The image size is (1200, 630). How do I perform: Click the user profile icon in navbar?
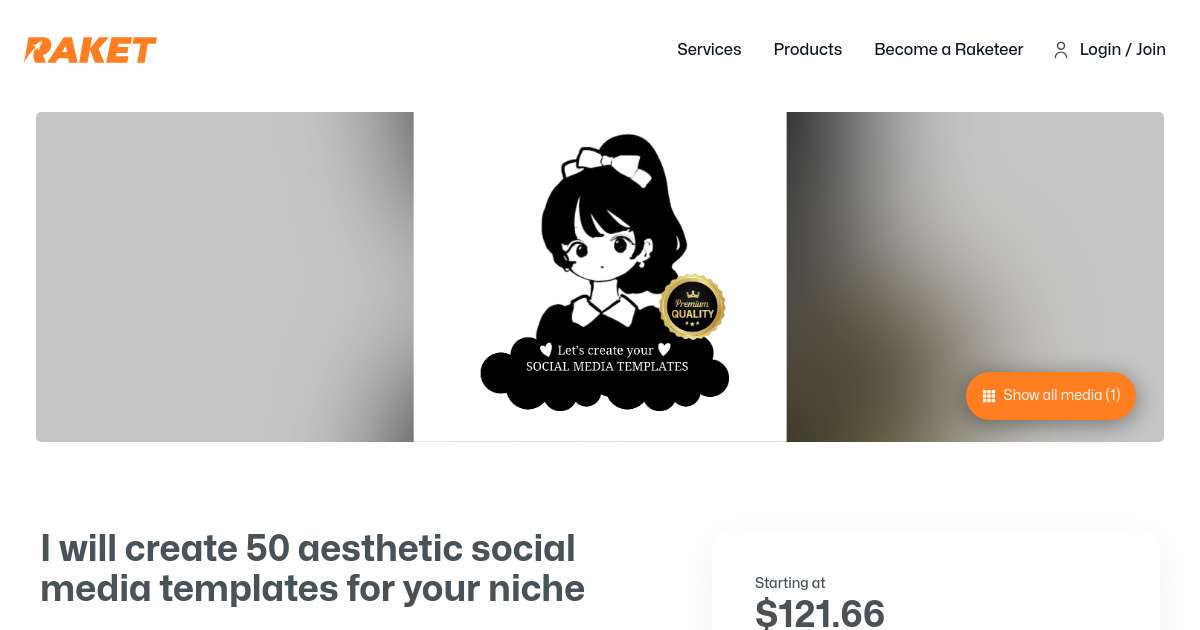[1061, 50]
